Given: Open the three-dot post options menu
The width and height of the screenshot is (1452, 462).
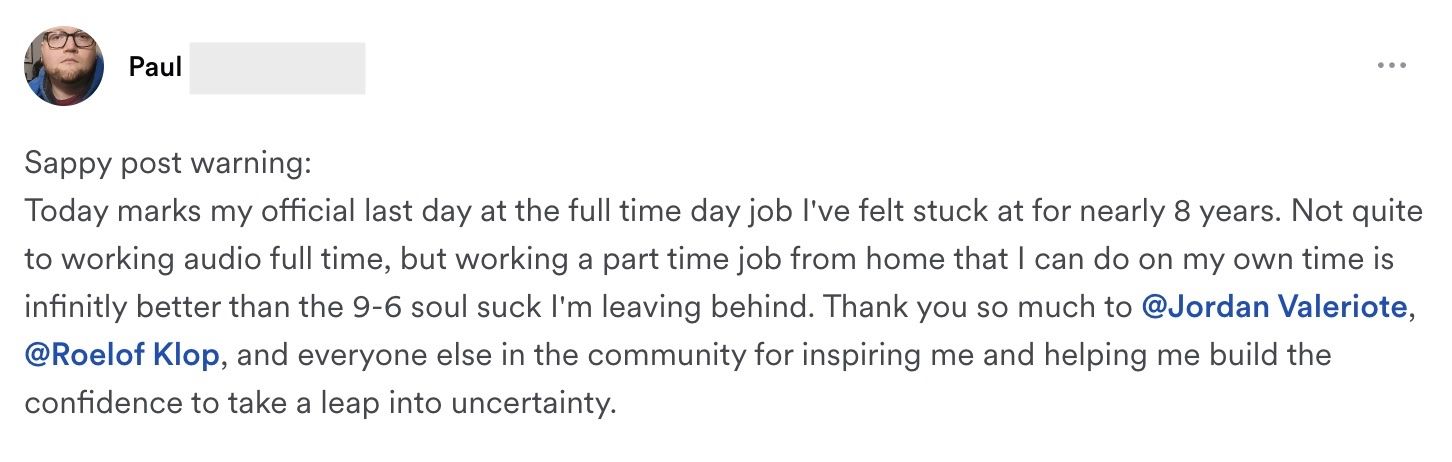Looking at the screenshot, I should point(1391,67).
